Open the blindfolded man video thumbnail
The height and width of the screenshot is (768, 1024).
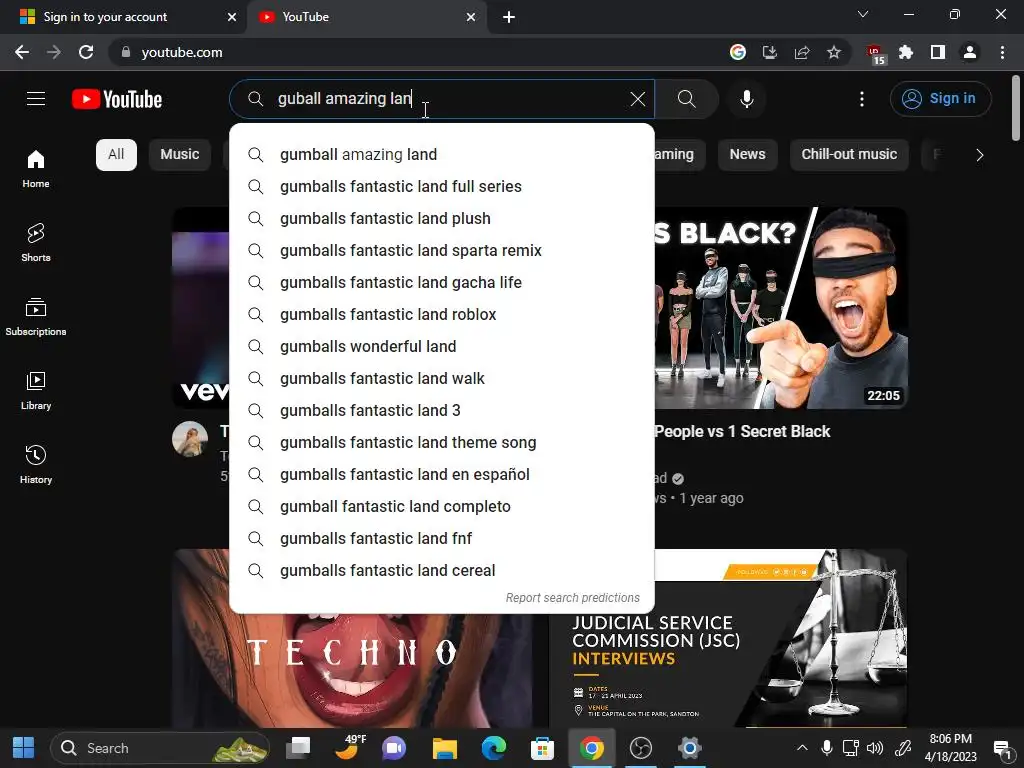tap(780, 308)
